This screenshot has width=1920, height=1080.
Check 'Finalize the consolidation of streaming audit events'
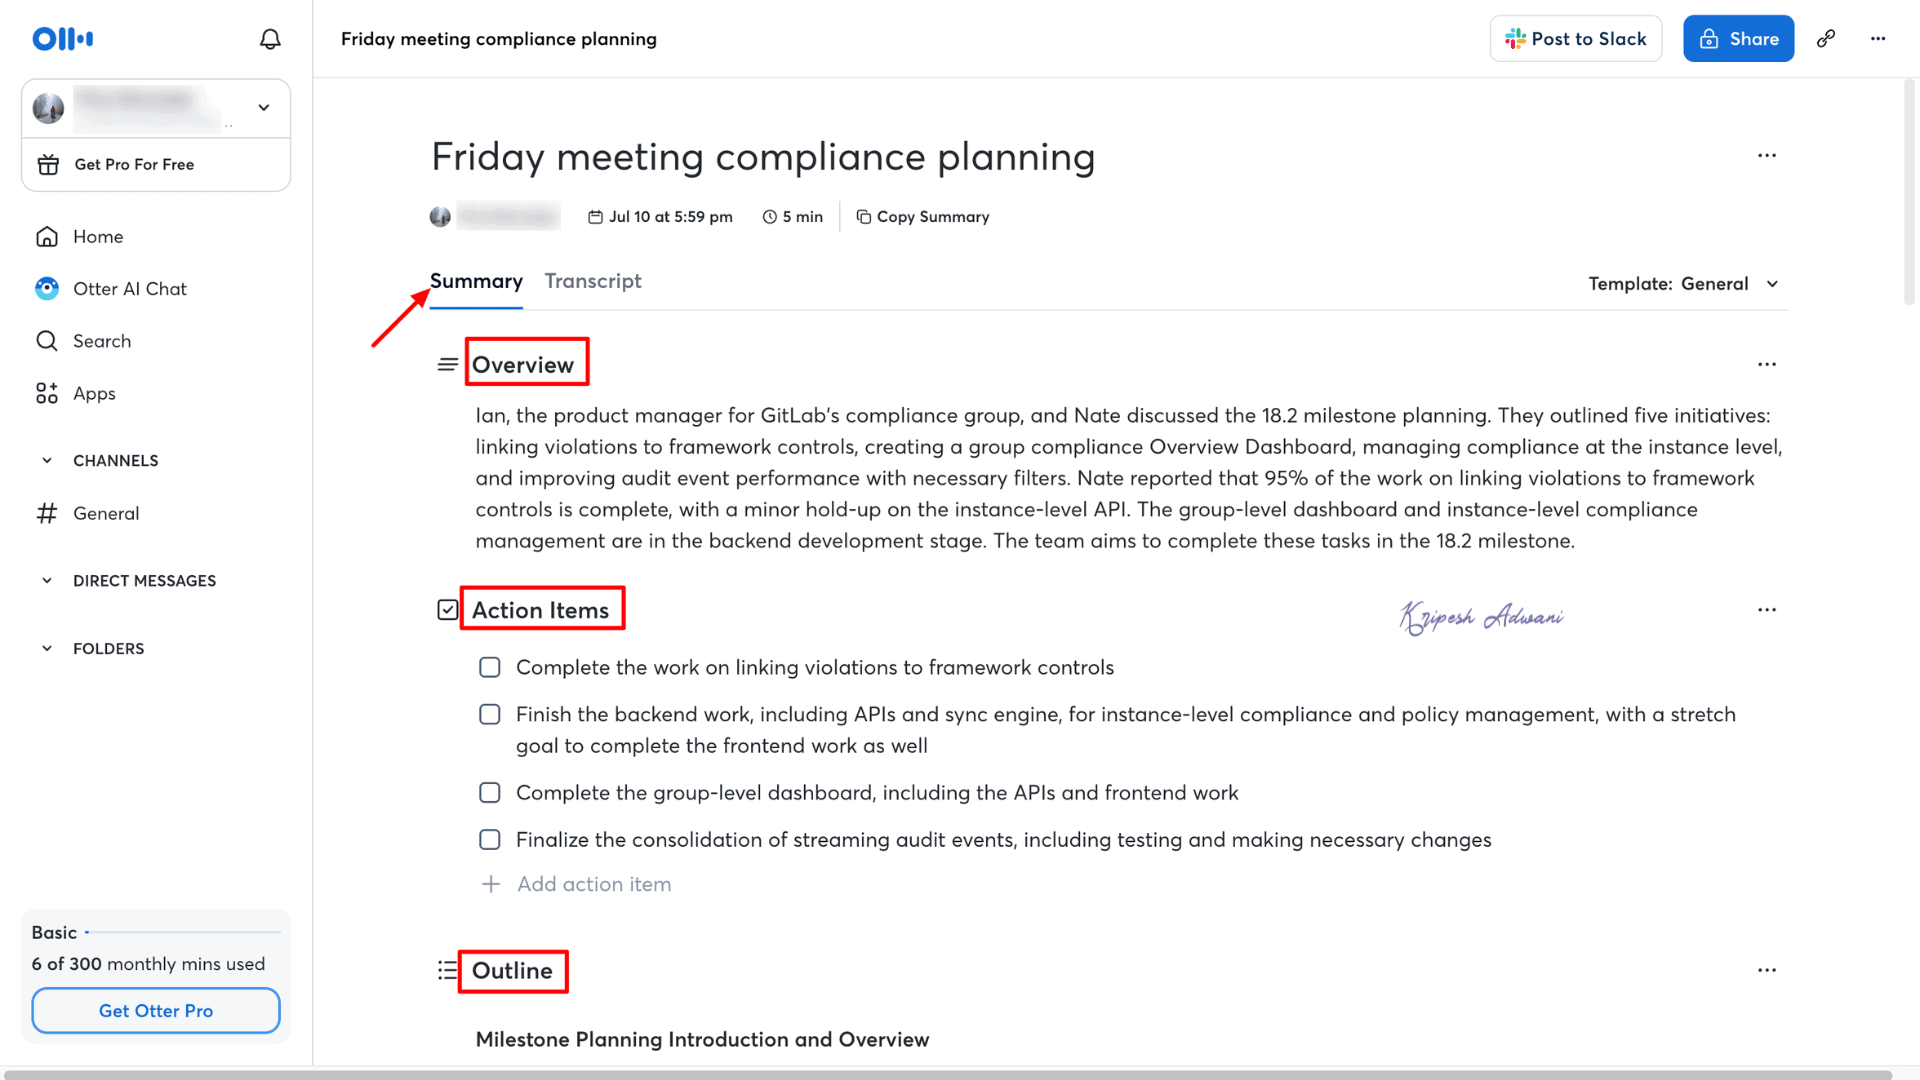pyautogui.click(x=490, y=840)
